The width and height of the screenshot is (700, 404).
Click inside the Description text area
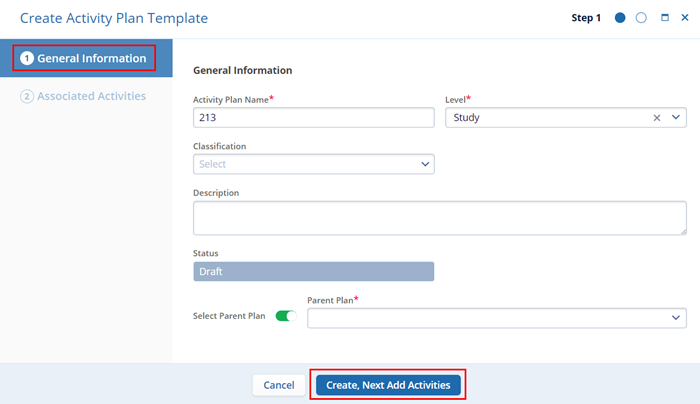coord(439,217)
